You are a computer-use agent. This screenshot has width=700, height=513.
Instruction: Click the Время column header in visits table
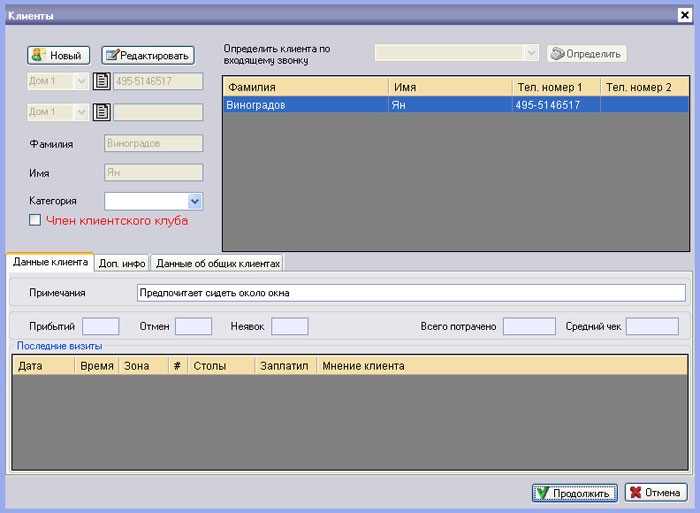coord(96,366)
